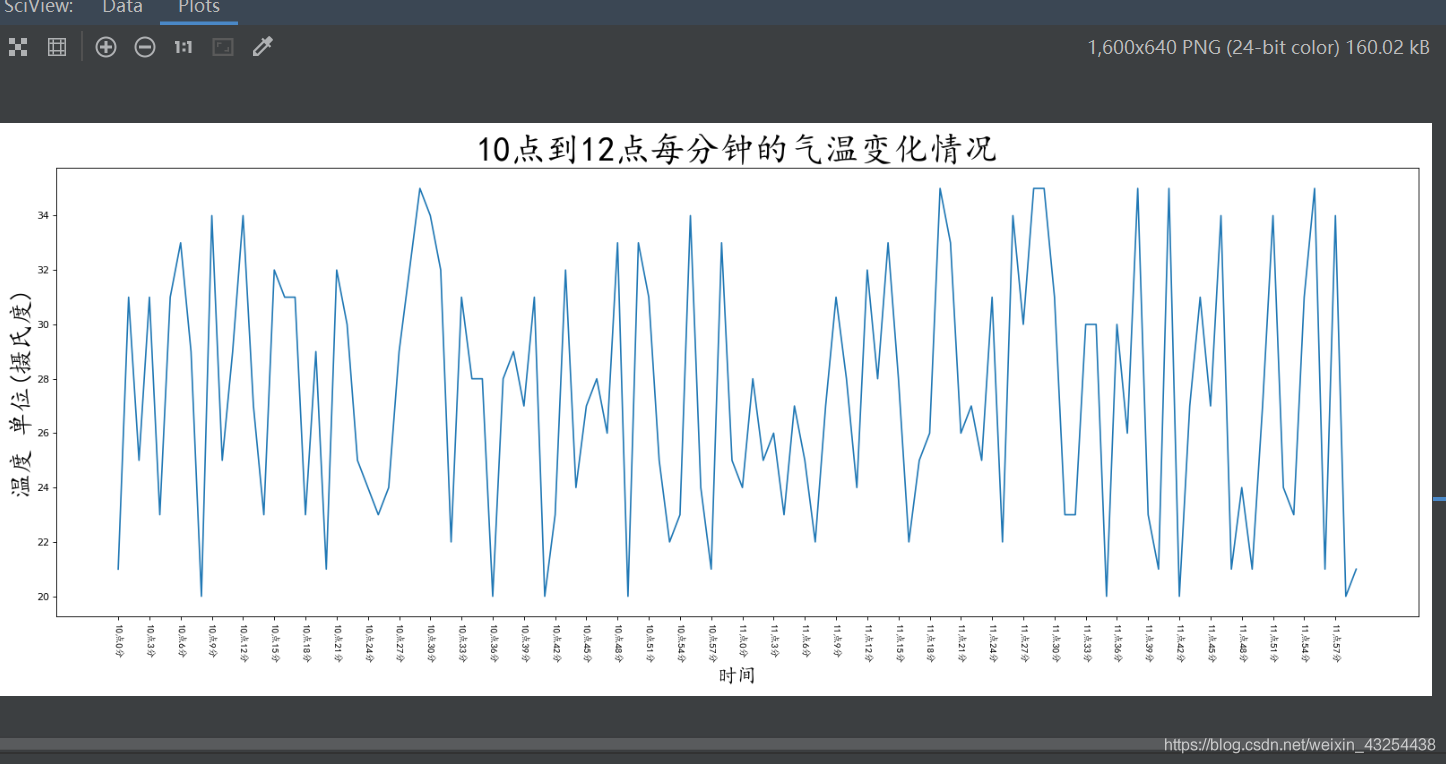Viewport: 1446px width, 764px height.
Task: Click the y-axis label '温度 单位(摄氏度)'
Action: pyautogui.click(x=20, y=395)
